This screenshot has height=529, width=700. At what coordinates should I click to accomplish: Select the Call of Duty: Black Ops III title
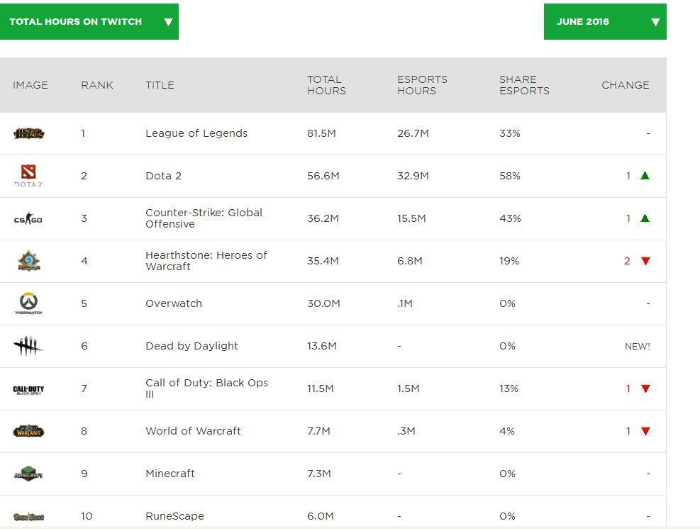coord(207,388)
